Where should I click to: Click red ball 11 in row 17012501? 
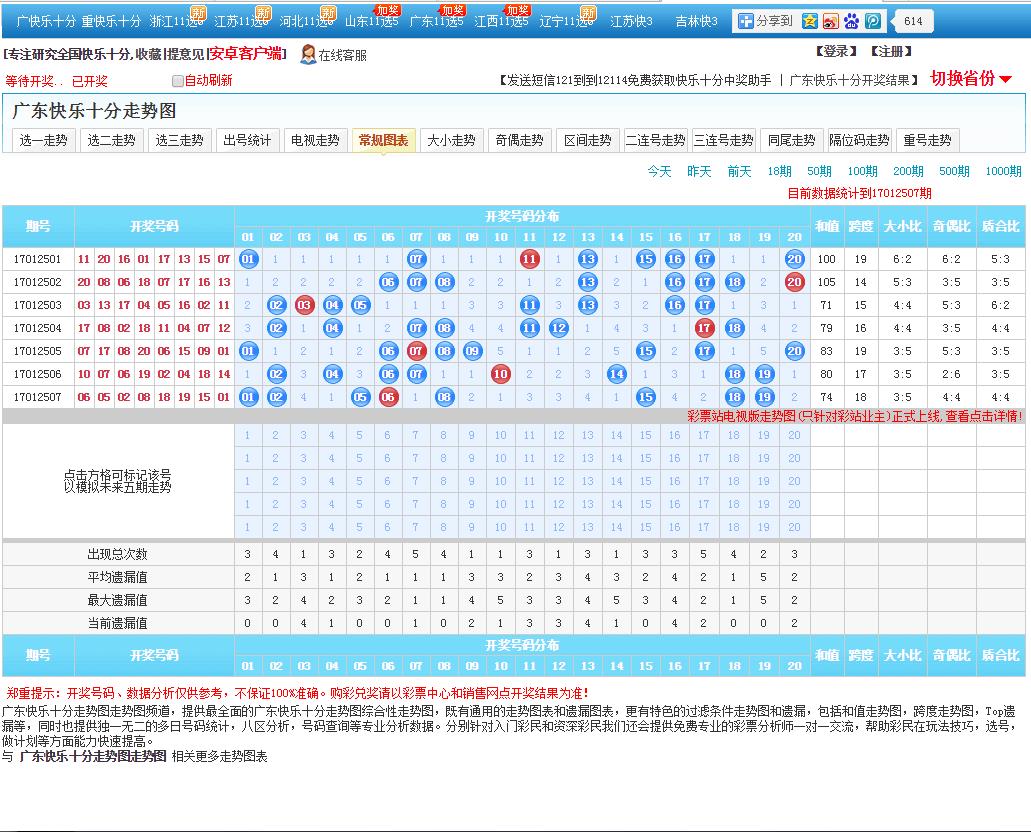529,259
